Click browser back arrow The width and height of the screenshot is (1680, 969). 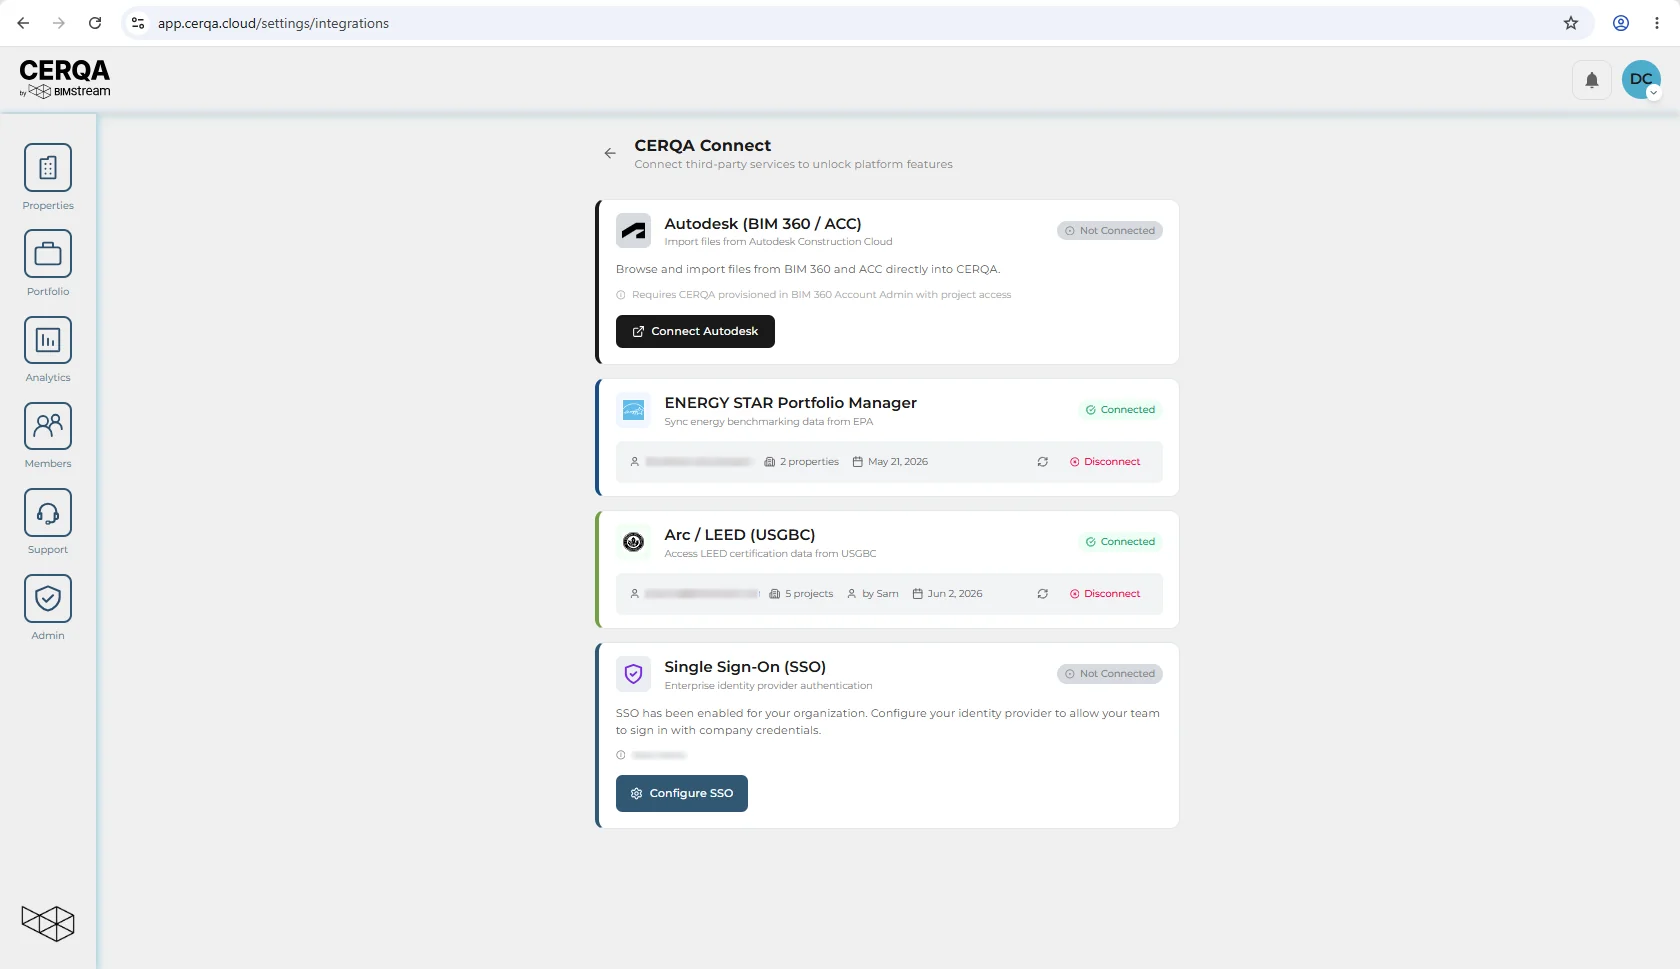(23, 23)
